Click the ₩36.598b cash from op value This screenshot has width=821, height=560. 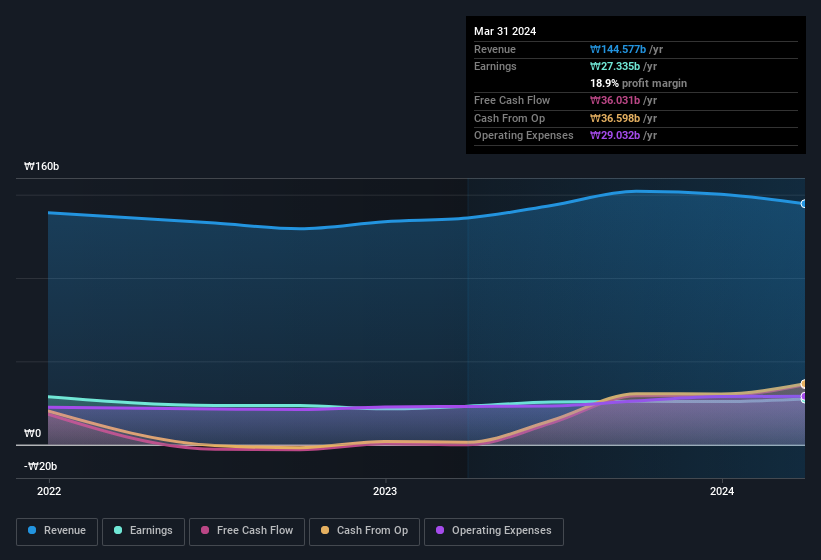coord(615,118)
